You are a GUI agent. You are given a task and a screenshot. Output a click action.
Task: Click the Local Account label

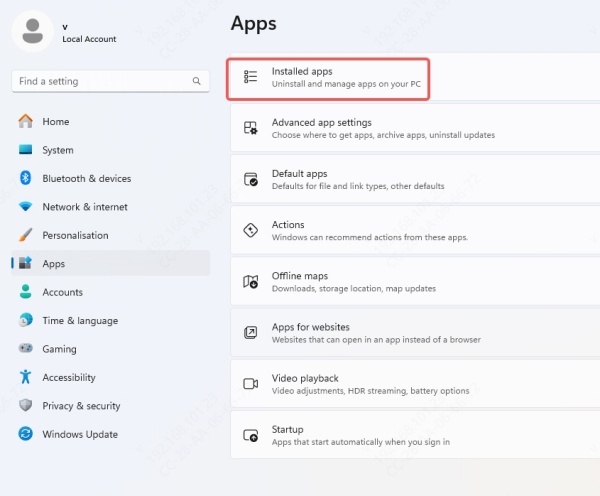tap(89, 39)
